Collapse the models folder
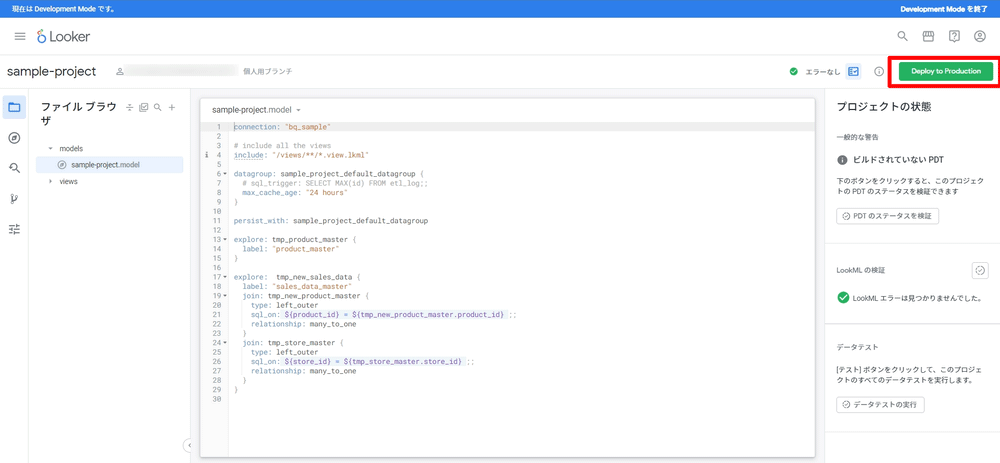Image resolution: width=1000 pixels, height=463 pixels. click(50, 149)
